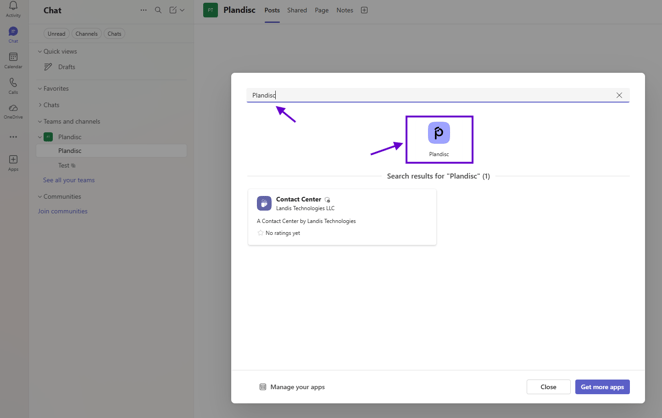Click the add a tab plus icon
This screenshot has width=662, height=418.
(x=364, y=10)
